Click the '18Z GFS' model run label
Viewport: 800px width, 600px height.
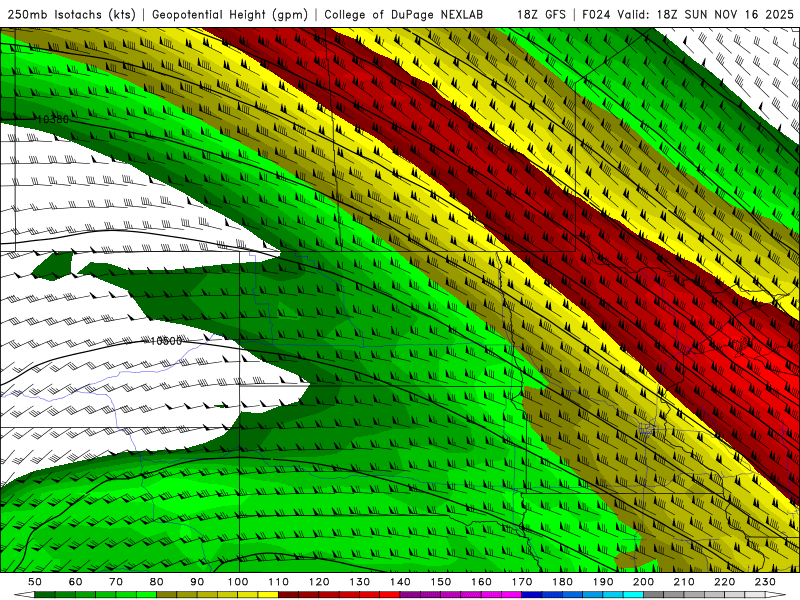542,14
